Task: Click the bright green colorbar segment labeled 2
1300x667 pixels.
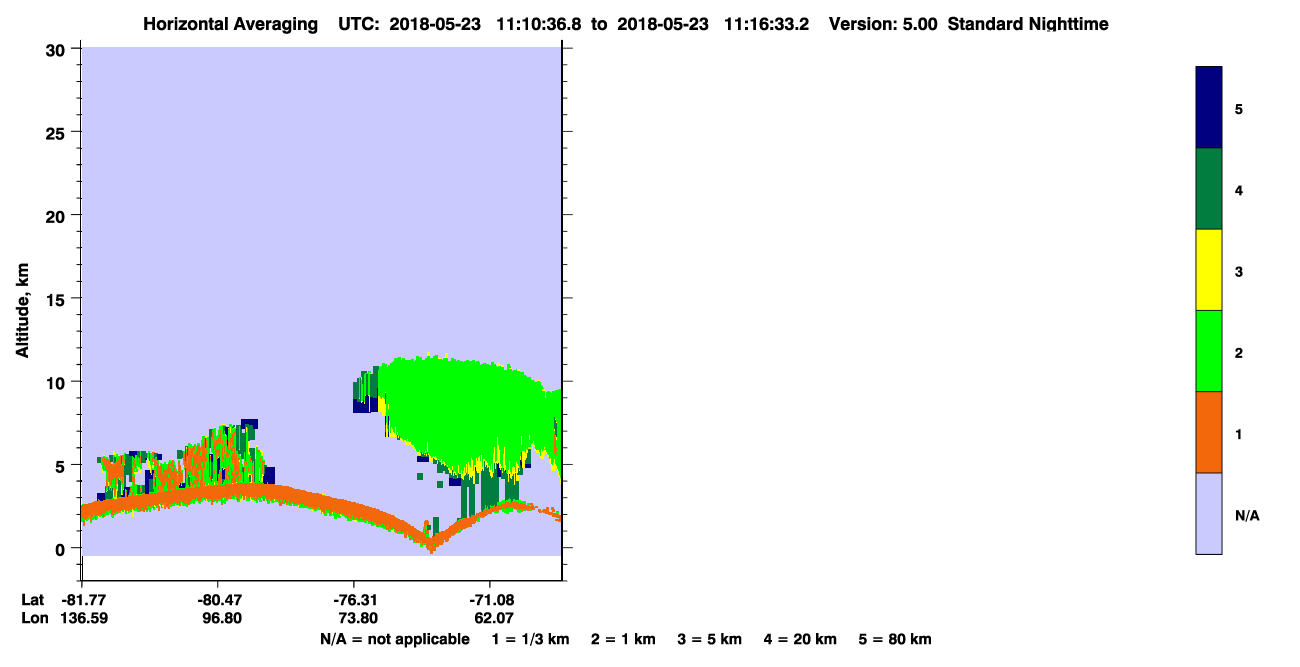Action: pos(1209,351)
